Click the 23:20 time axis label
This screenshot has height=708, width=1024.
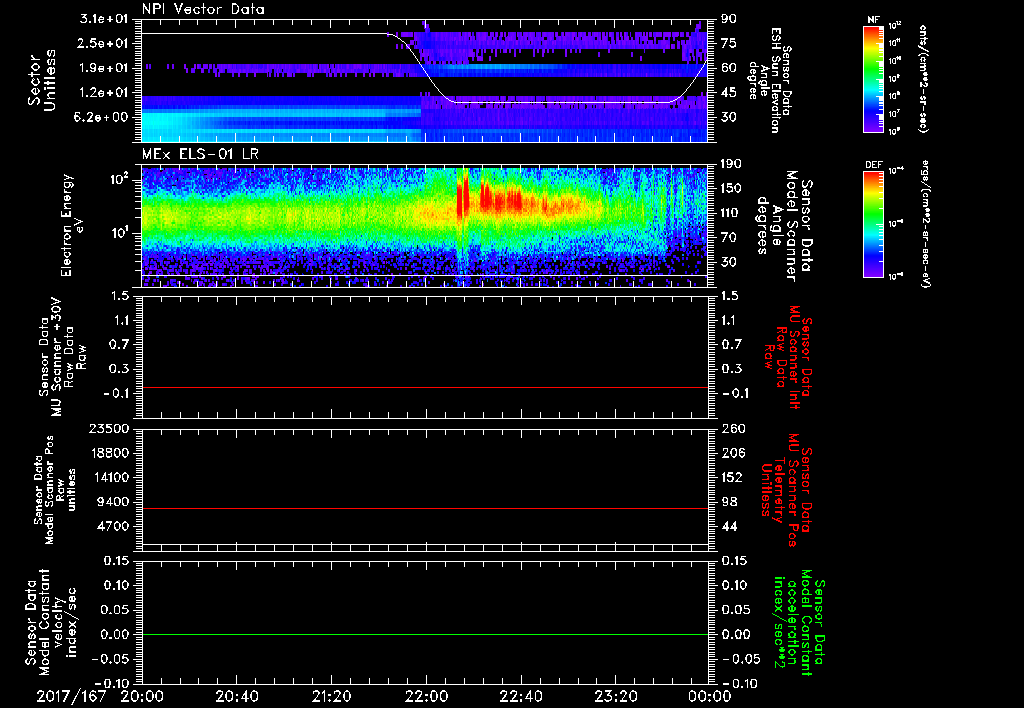tap(615, 695)
